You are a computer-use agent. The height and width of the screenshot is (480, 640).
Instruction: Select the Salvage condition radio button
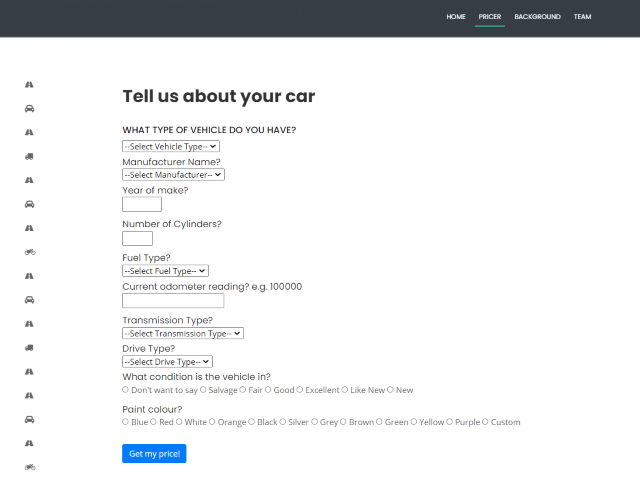204,390
